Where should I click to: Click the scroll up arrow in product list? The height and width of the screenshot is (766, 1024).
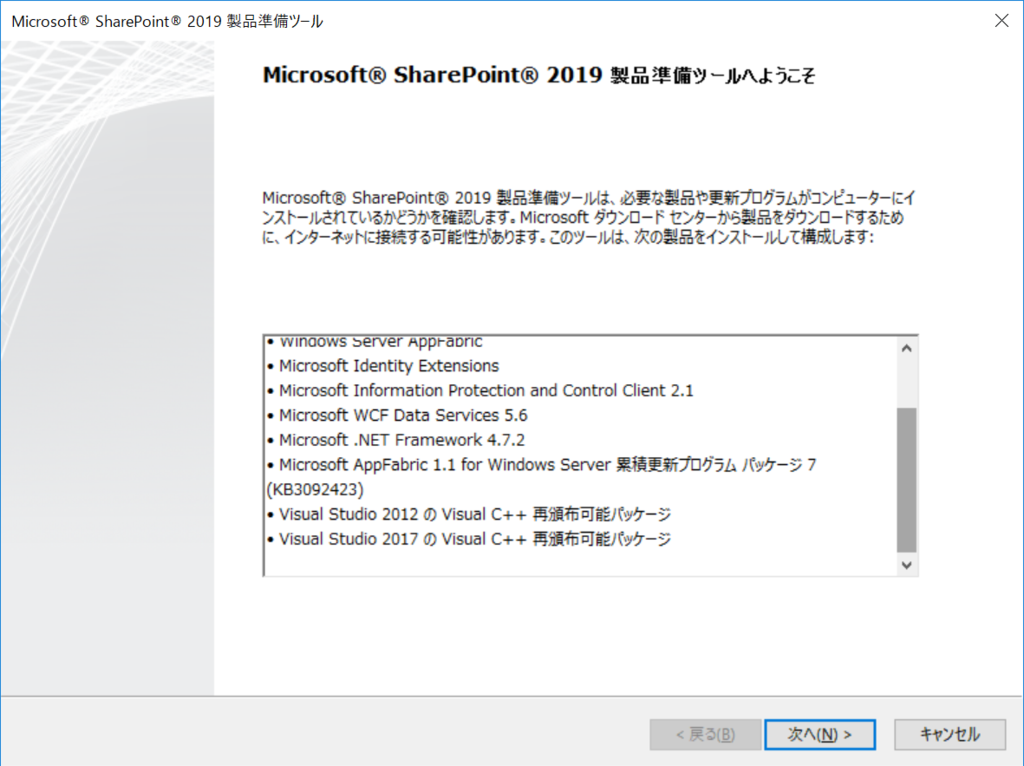point(906,349)
